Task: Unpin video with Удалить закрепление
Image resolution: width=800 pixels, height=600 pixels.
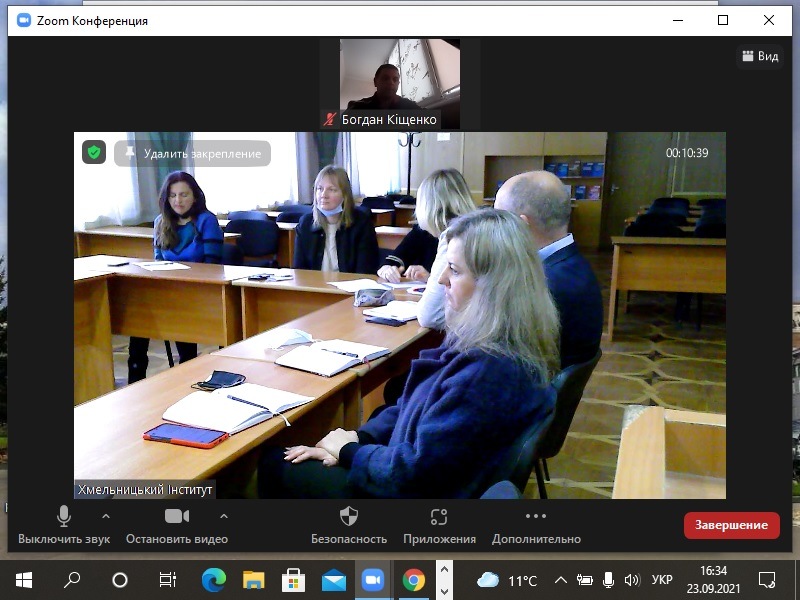Action: tap(192, 154)
